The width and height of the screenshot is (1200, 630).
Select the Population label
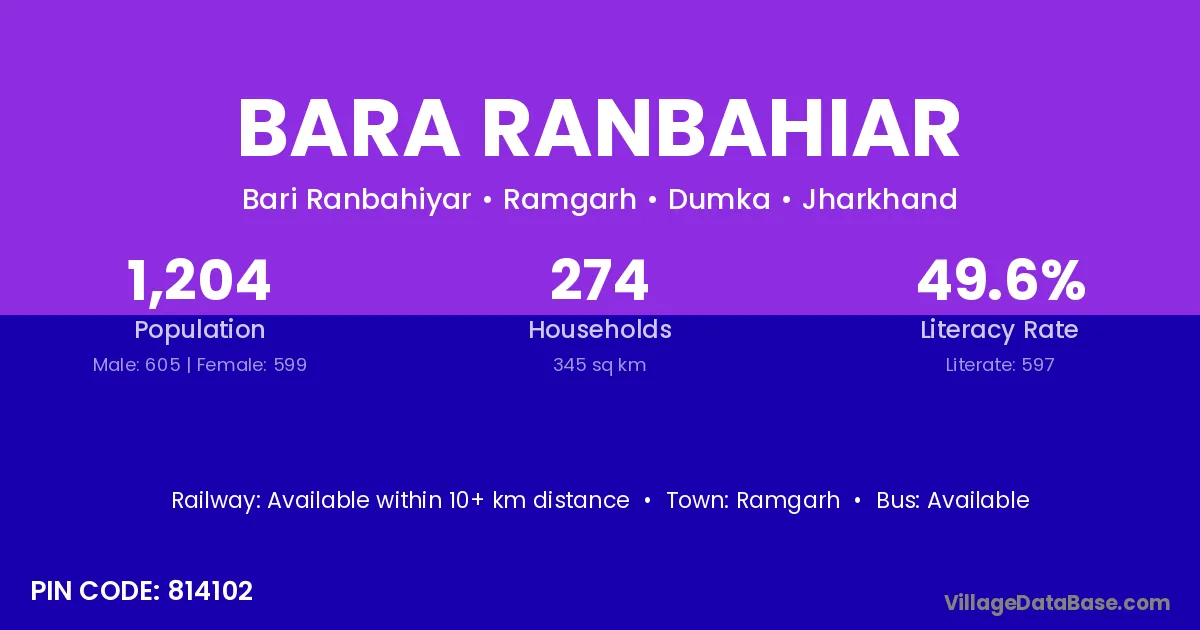click(x=199, y=330)
